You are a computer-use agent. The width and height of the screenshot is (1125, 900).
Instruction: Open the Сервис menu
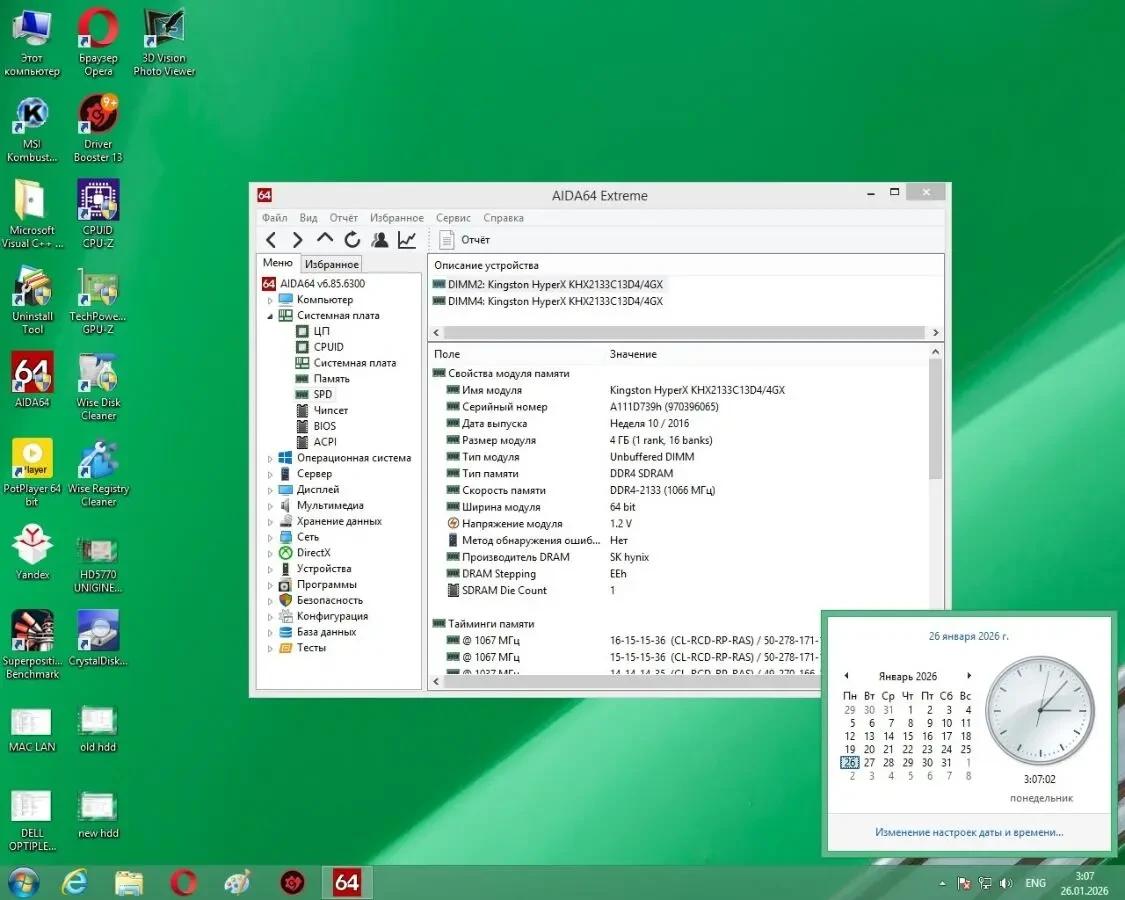click(x=453, y=217)
